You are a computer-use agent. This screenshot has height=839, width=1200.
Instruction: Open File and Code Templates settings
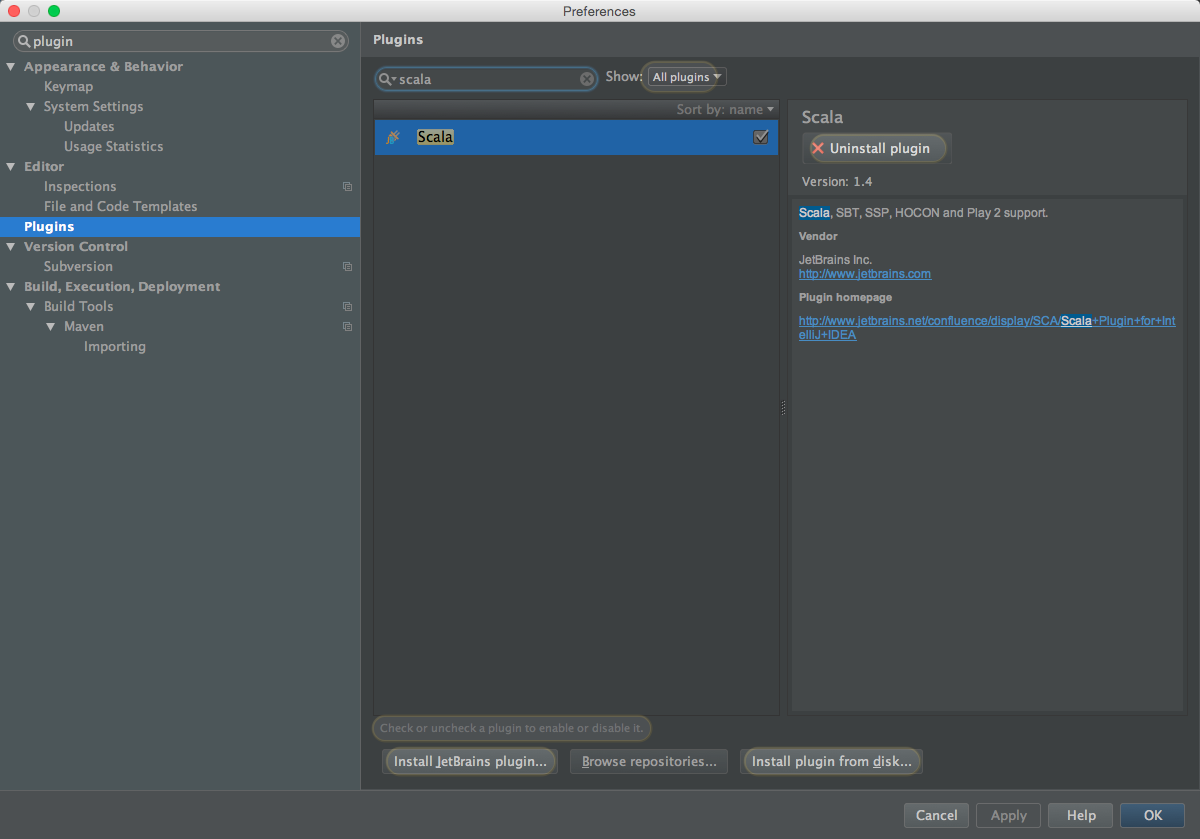(120, 207)
